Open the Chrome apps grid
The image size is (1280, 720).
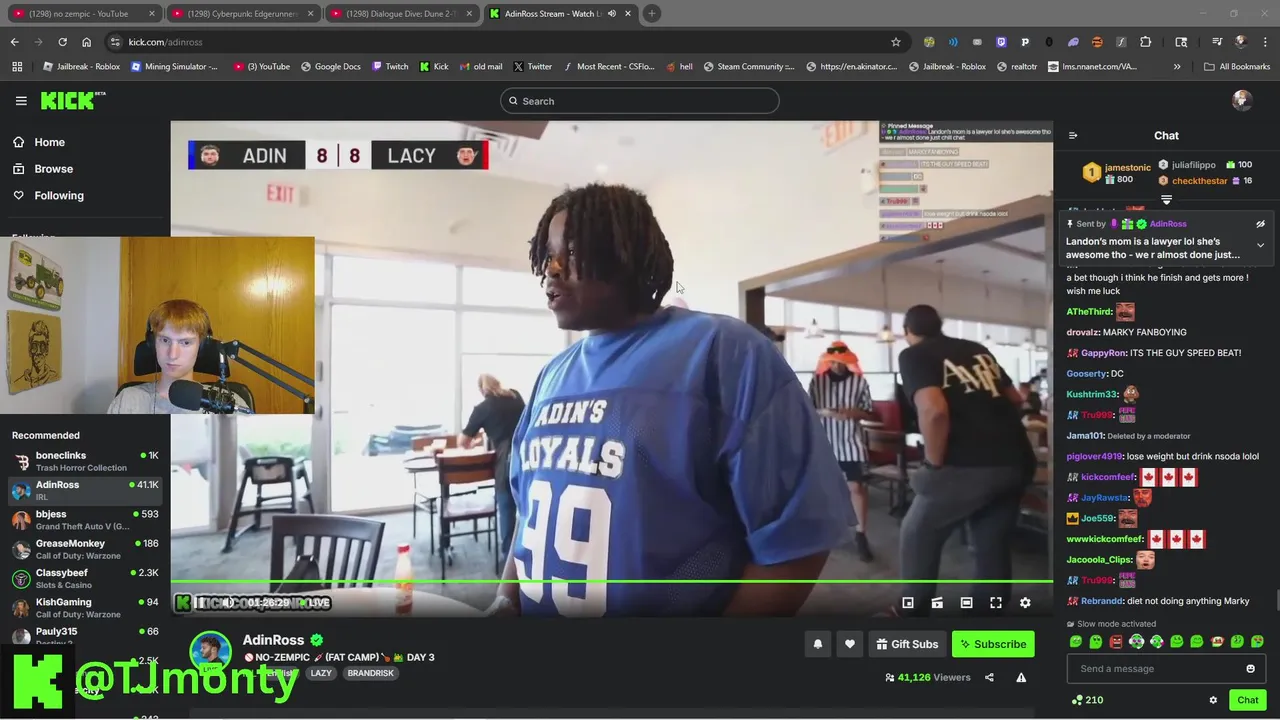[17, 67]
